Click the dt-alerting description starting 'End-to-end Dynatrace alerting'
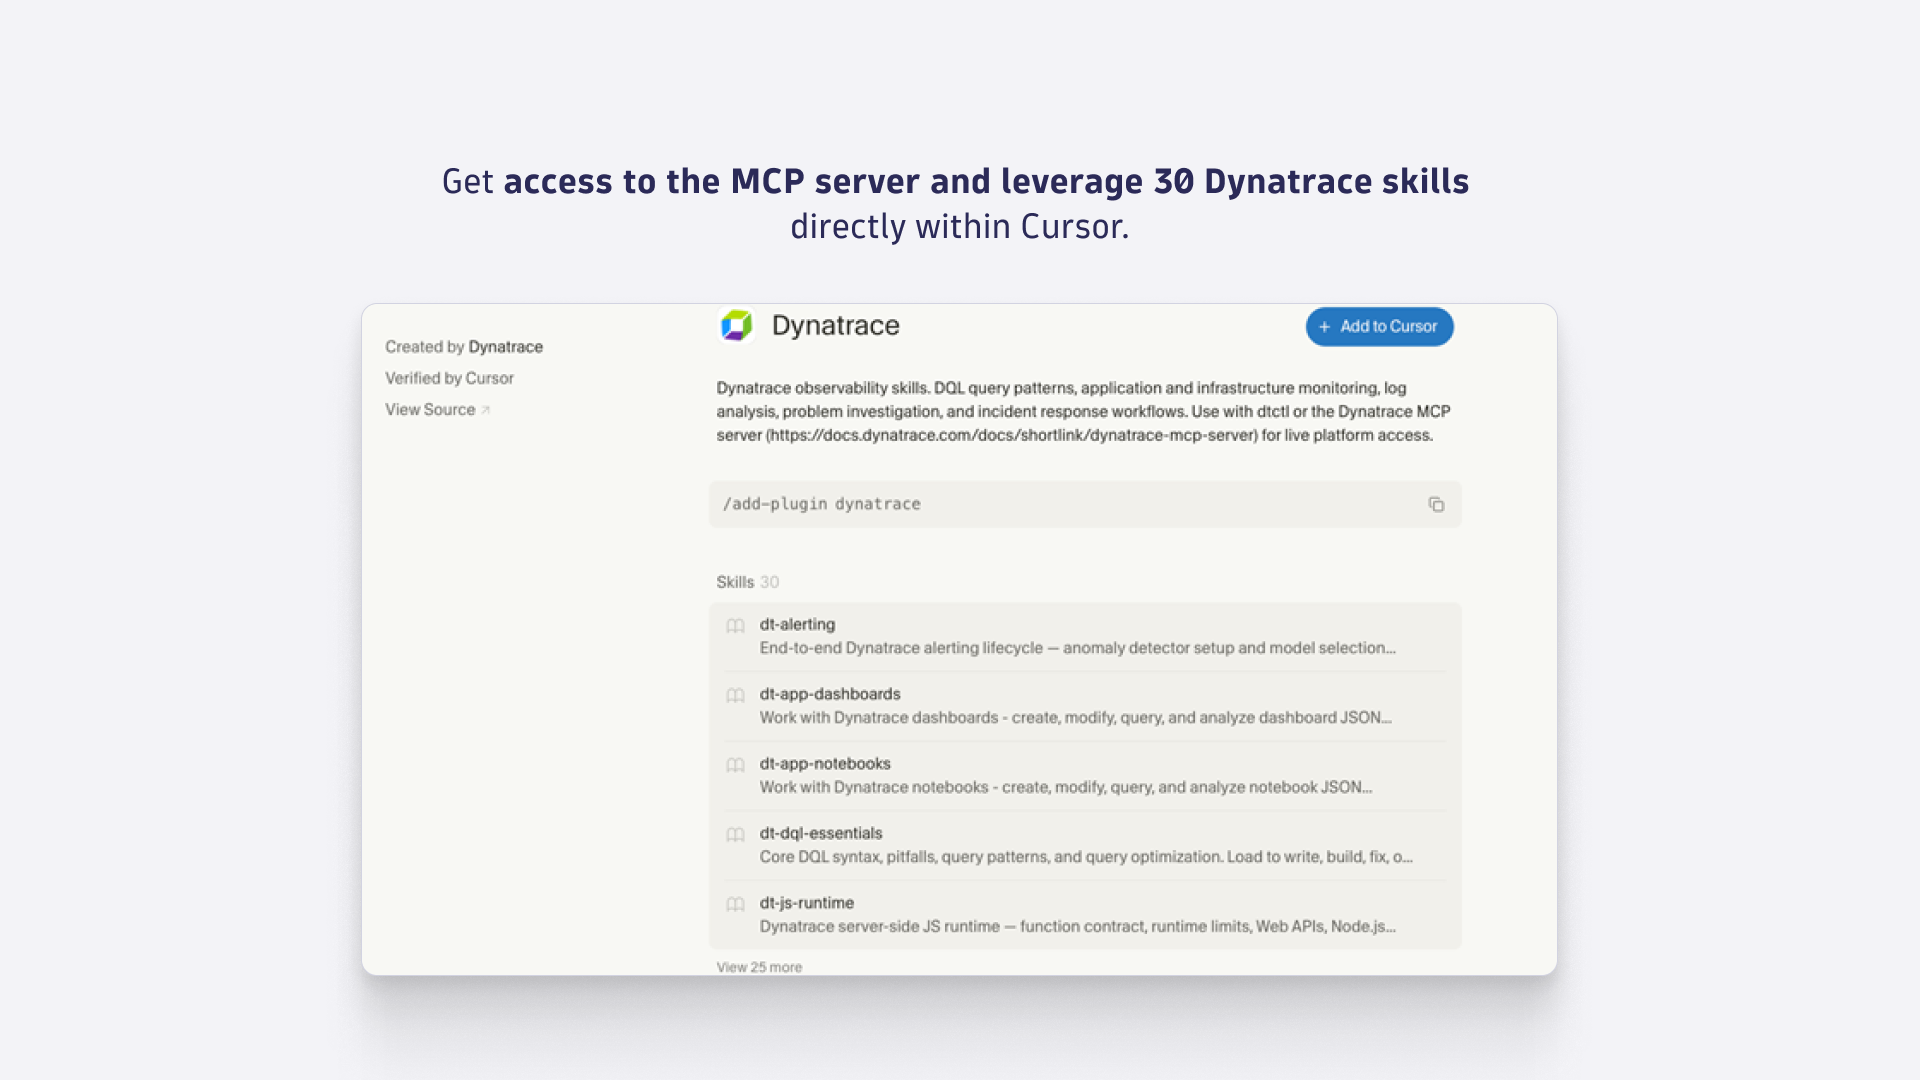Viewport: 1920px width, 1080px height. coord(1077,648)
